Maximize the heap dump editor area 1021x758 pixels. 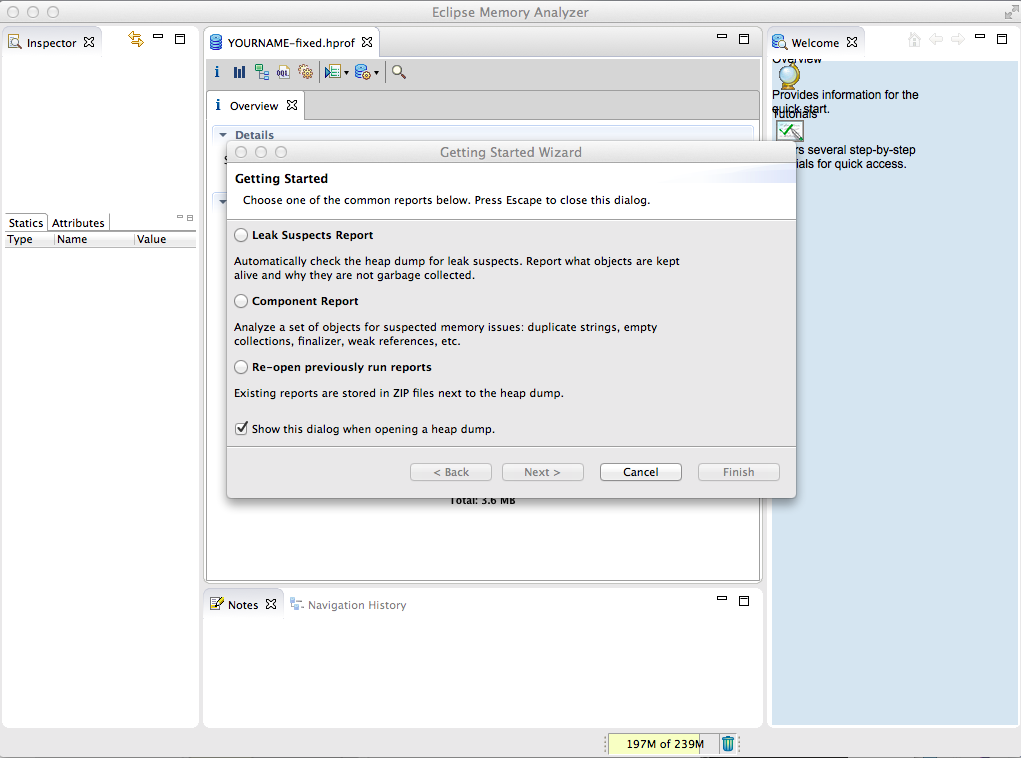(x=744, y=39)
